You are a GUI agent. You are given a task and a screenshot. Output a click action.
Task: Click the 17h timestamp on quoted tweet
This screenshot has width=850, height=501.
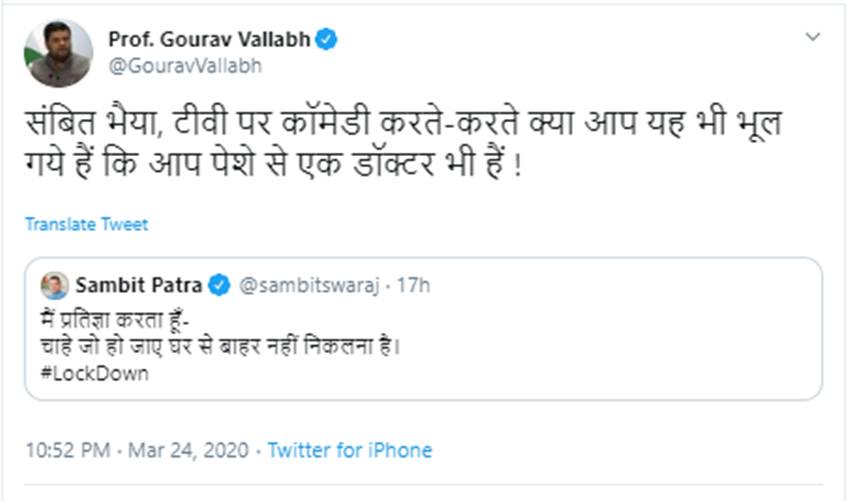coord(413,286)
